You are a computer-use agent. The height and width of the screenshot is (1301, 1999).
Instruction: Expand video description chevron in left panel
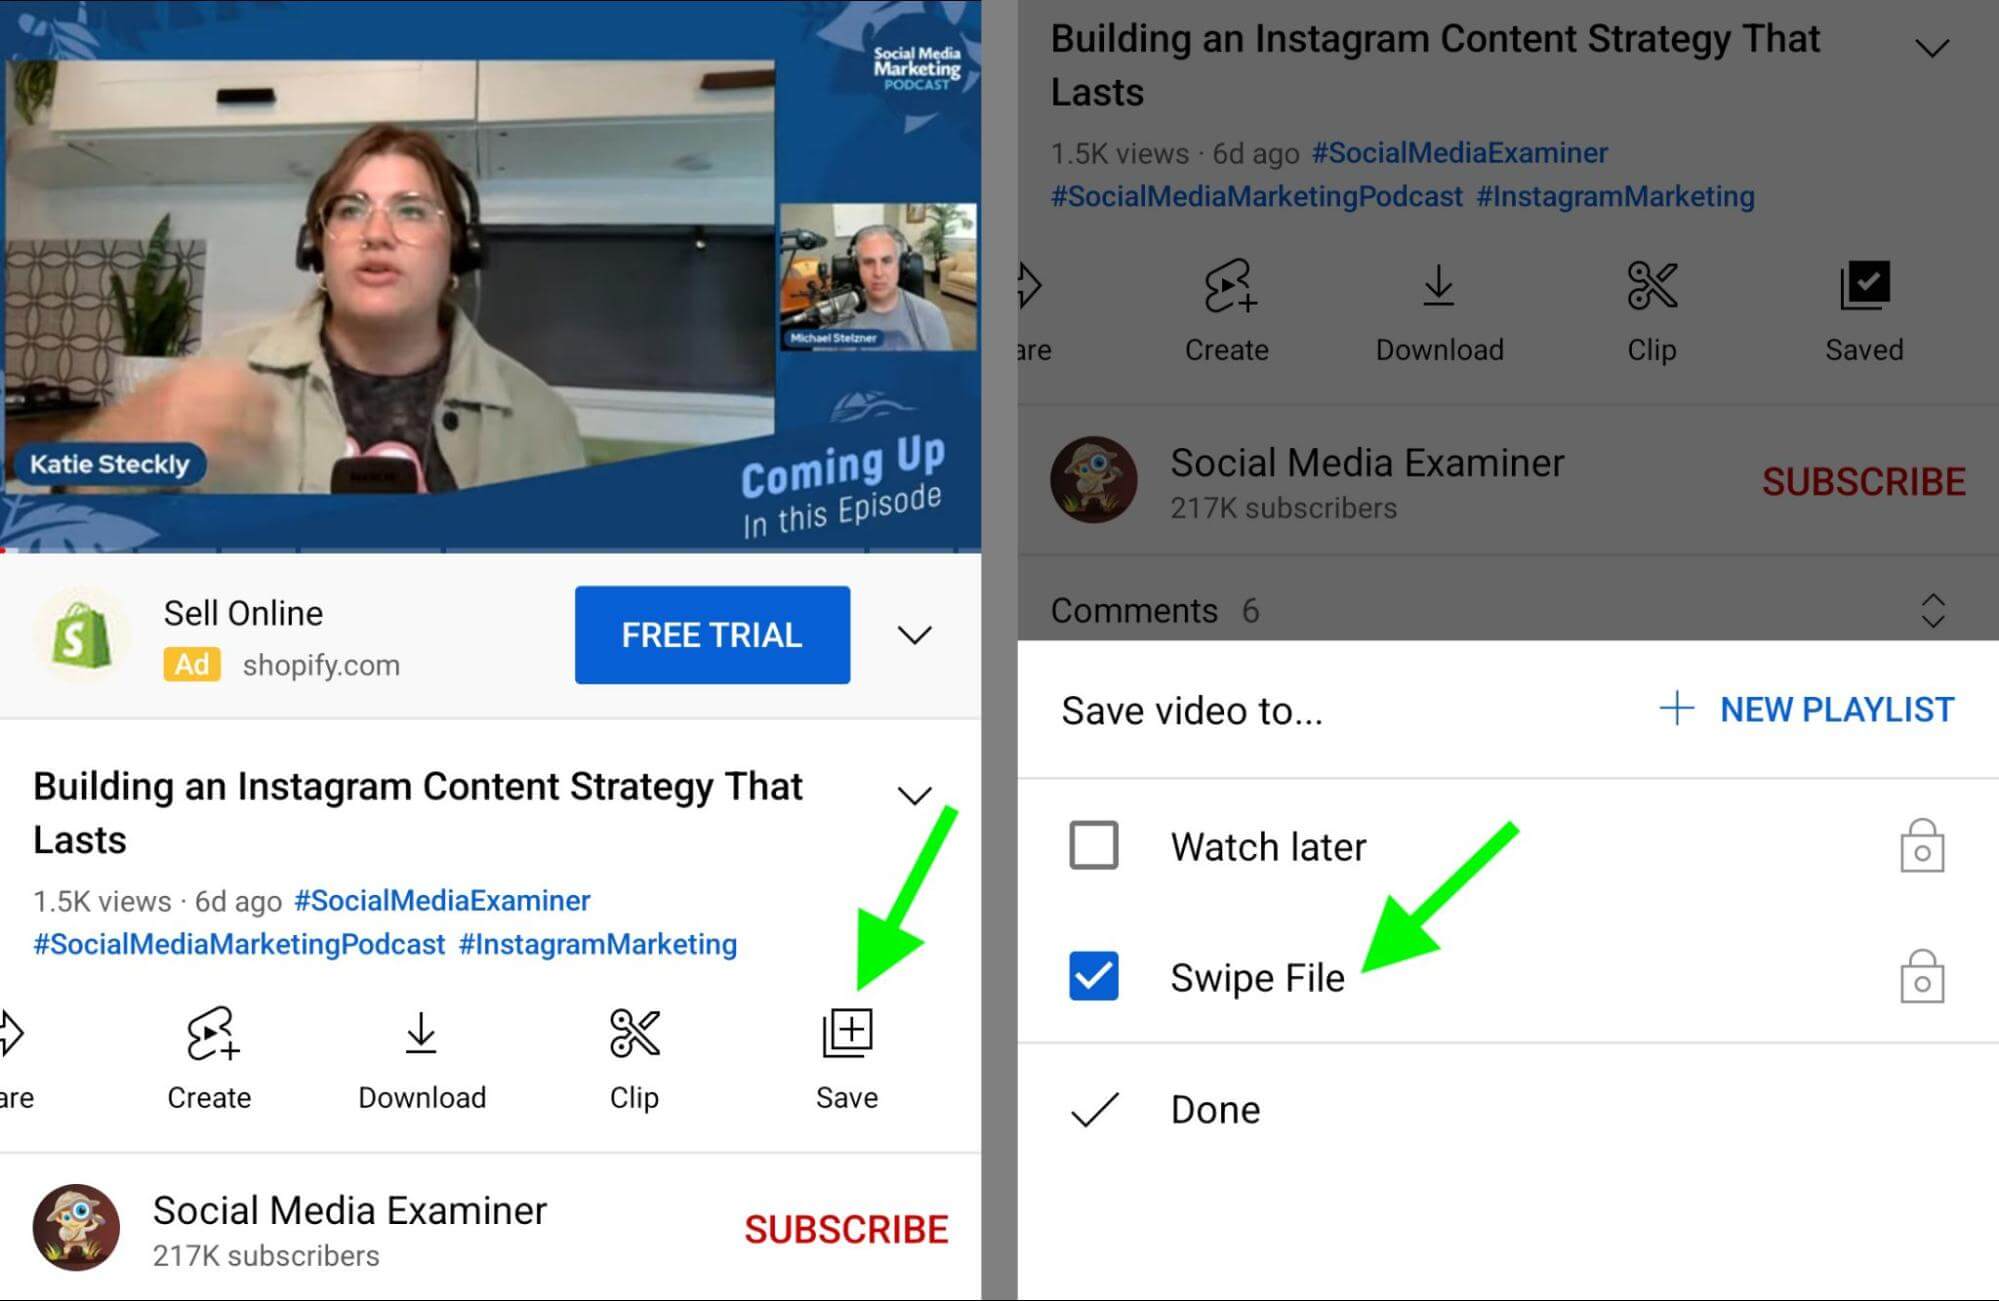pos(914,796)
